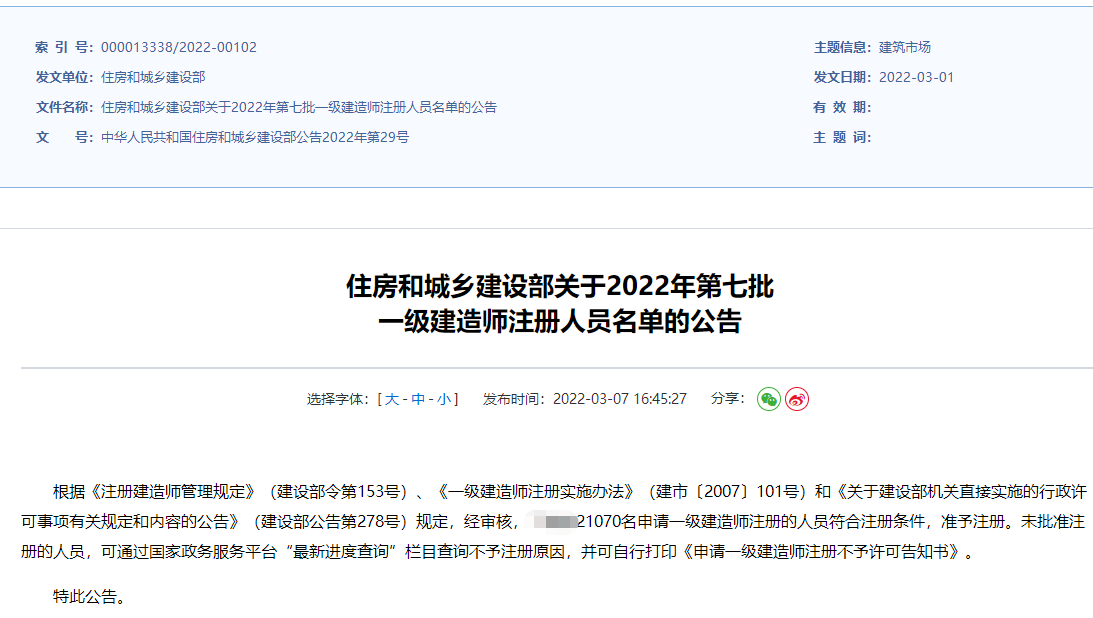The height and width of the screenshot is (618, 1093).
Task: Share the announcement via WeChat icon
Action: (x=768, y=398)
